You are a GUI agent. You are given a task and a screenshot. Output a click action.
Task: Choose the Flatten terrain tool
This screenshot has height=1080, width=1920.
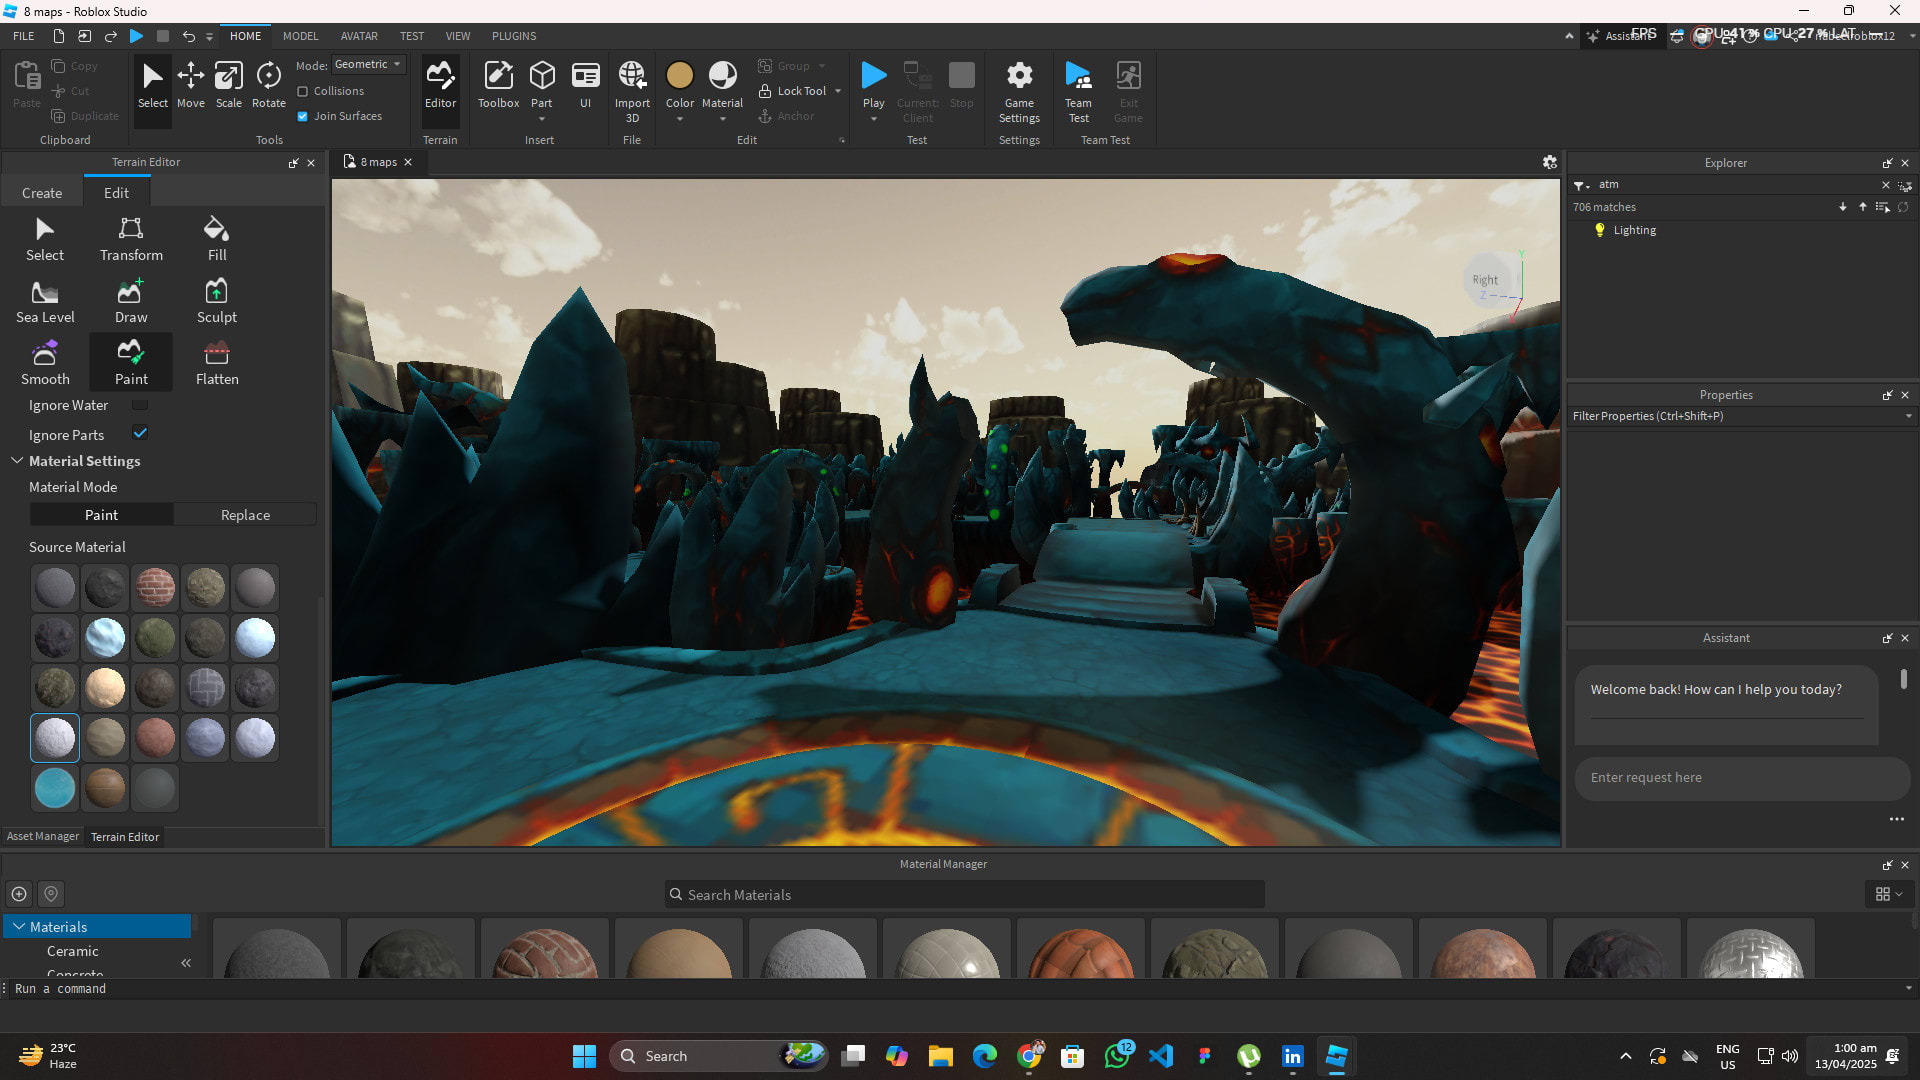(216, 363)
